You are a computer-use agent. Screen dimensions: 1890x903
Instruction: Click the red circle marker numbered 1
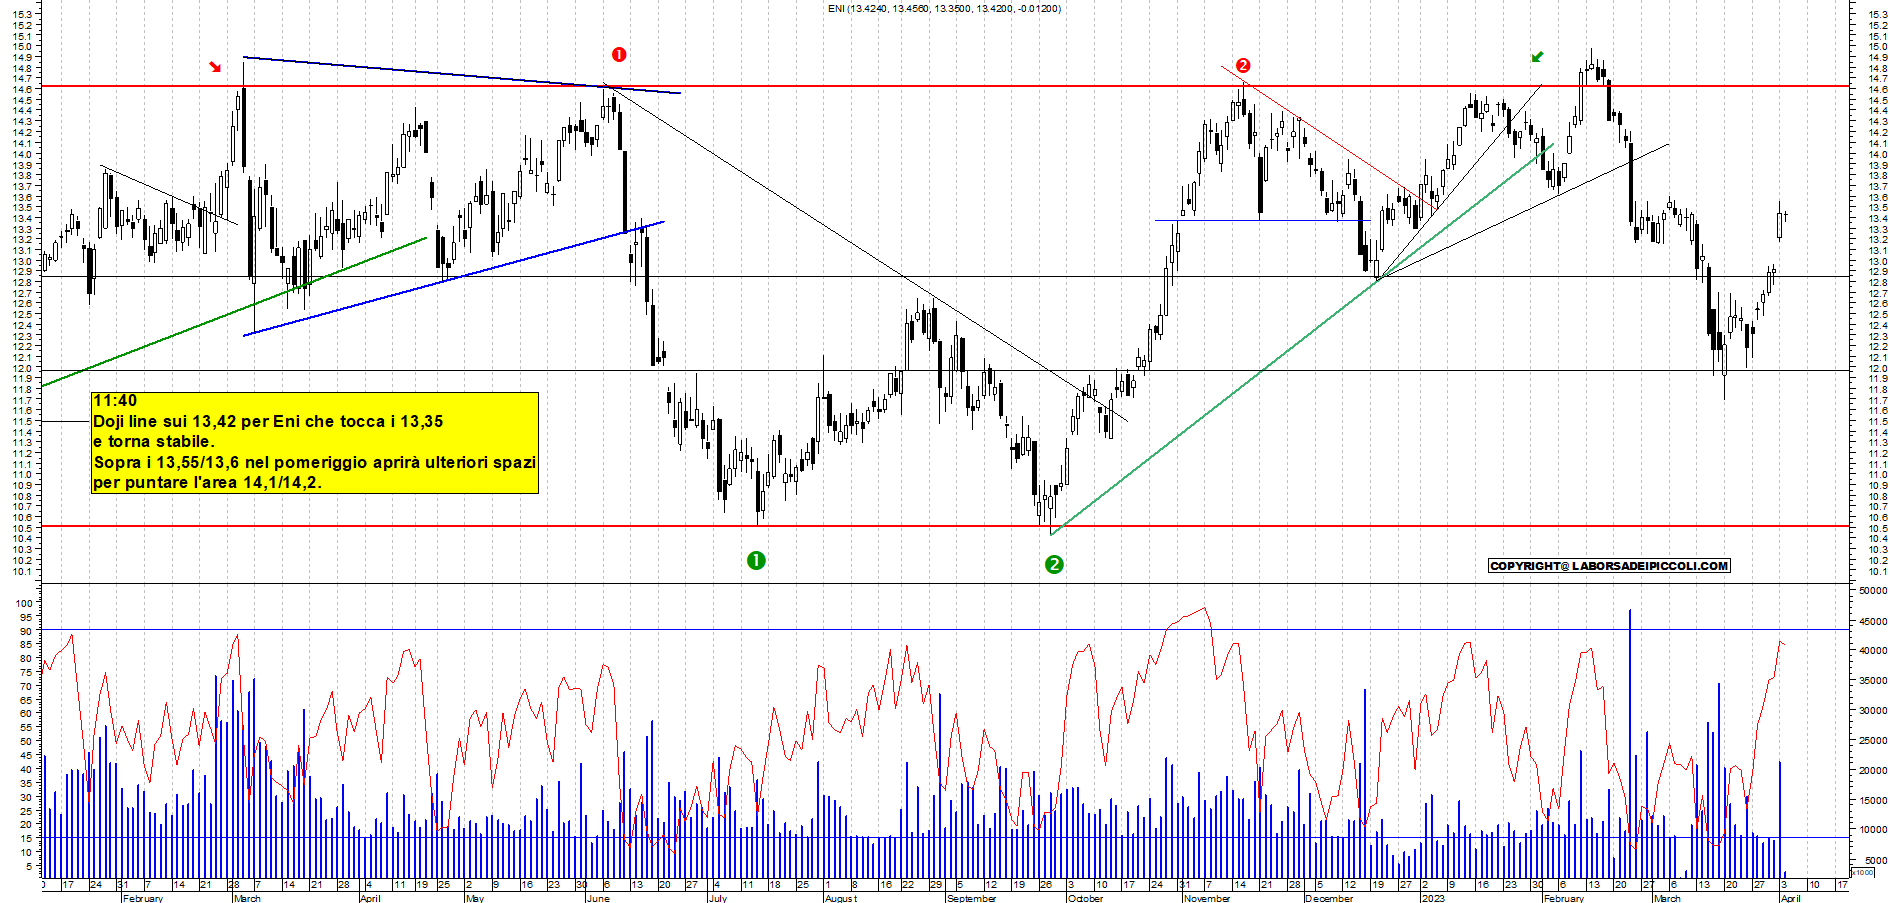(x=619, y=55)
